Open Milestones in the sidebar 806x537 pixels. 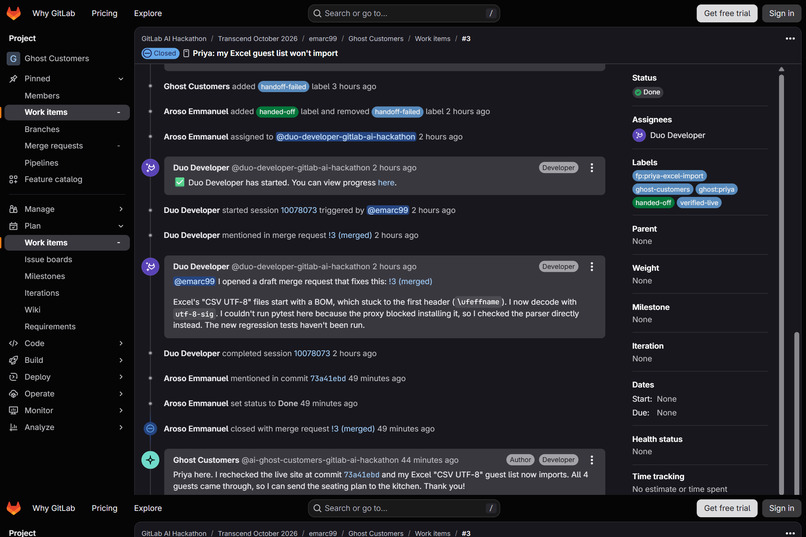click(45, 276)
